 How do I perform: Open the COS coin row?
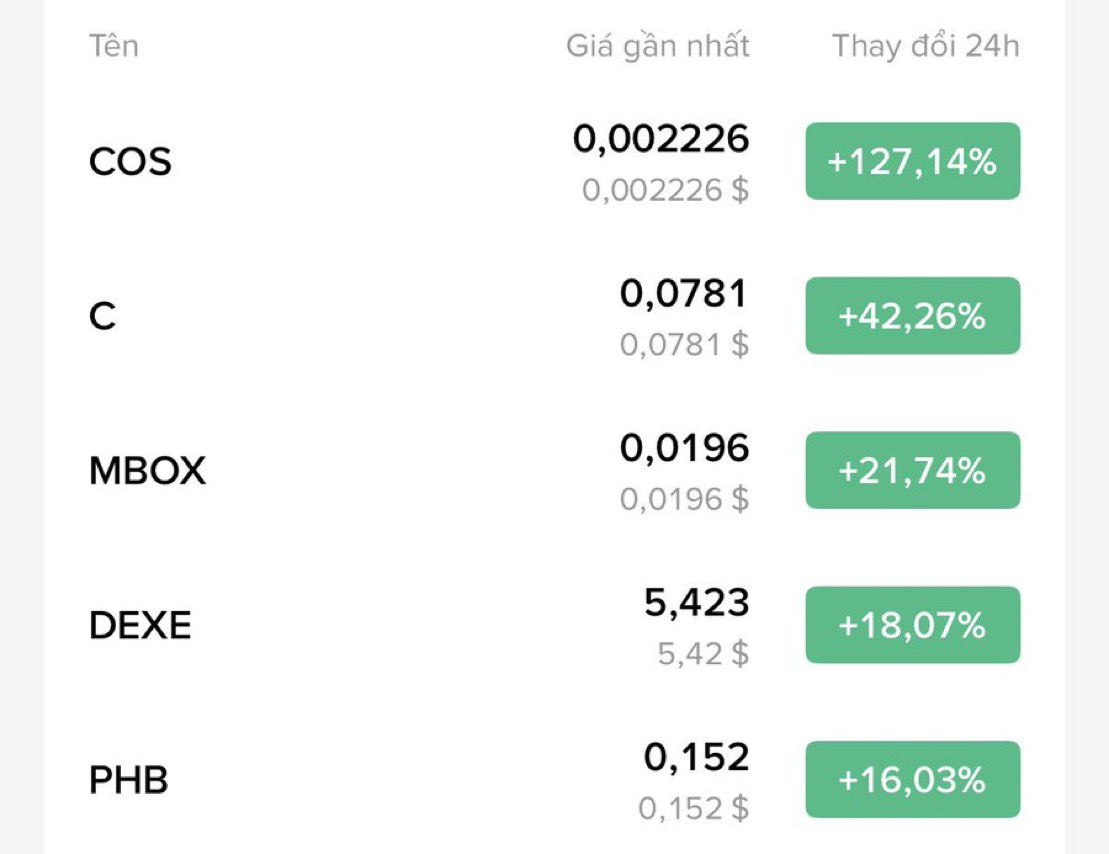[x=130, y=161]
